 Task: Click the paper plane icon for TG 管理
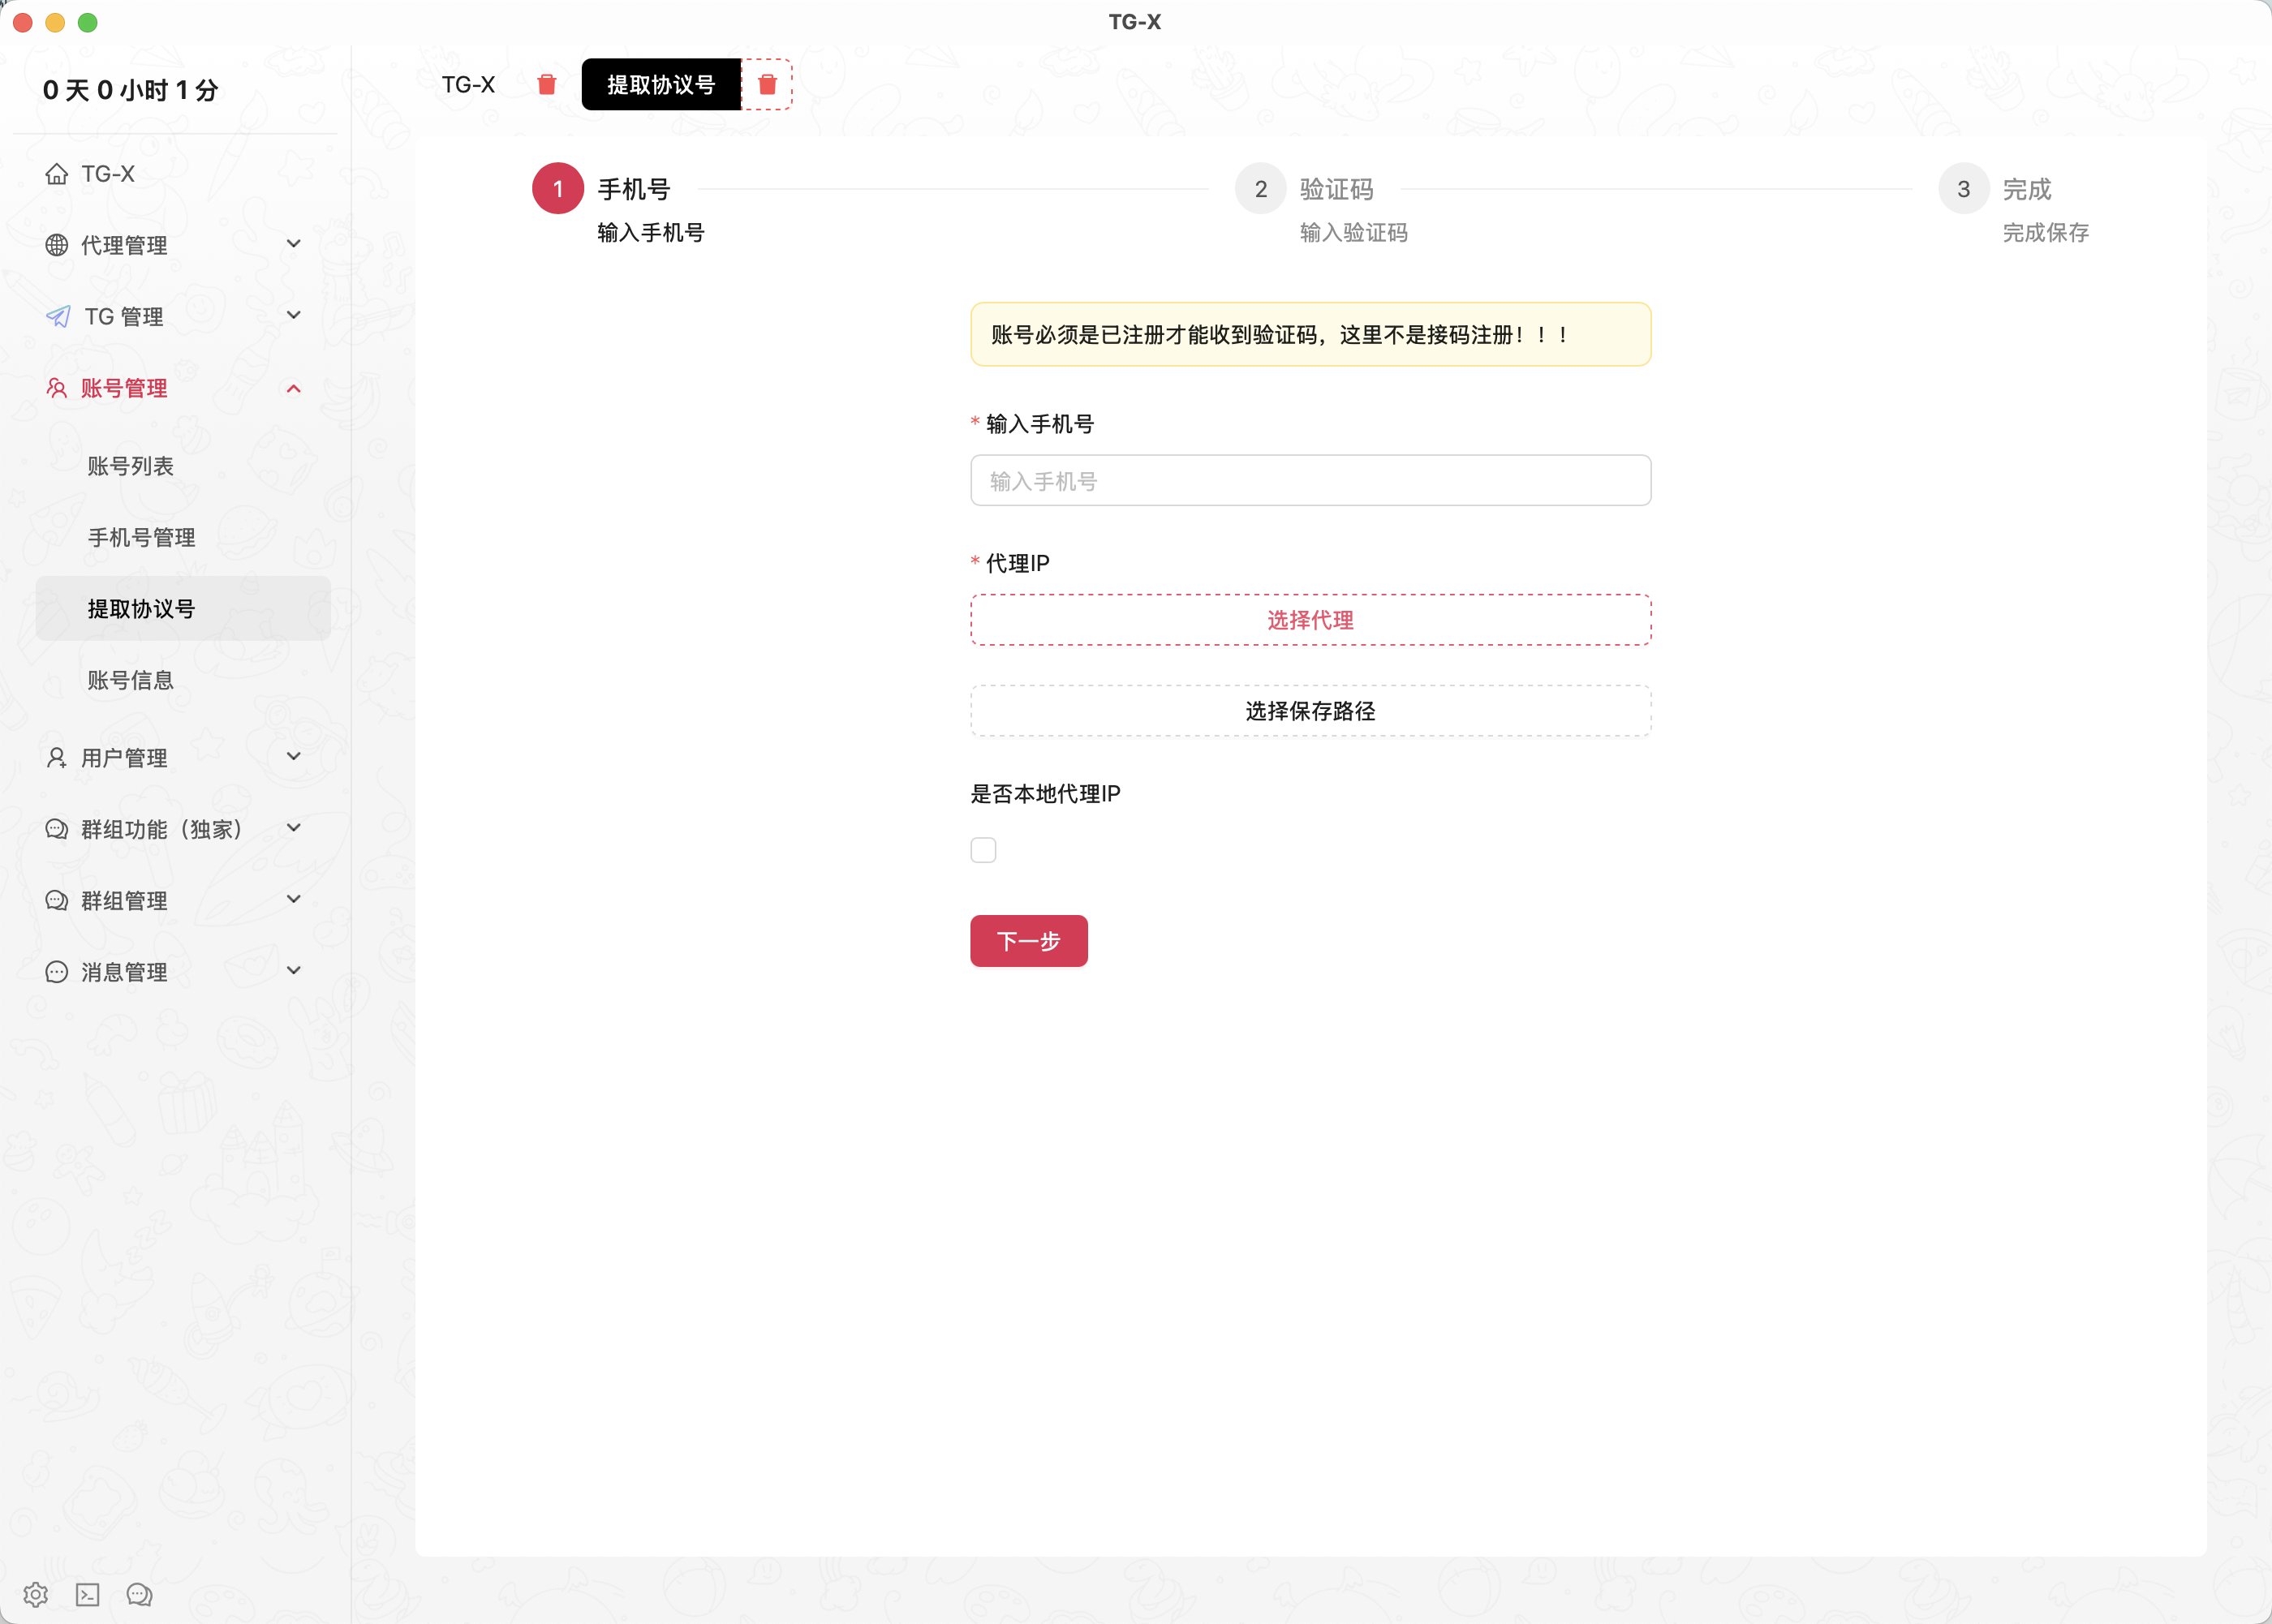coord(58,317)
